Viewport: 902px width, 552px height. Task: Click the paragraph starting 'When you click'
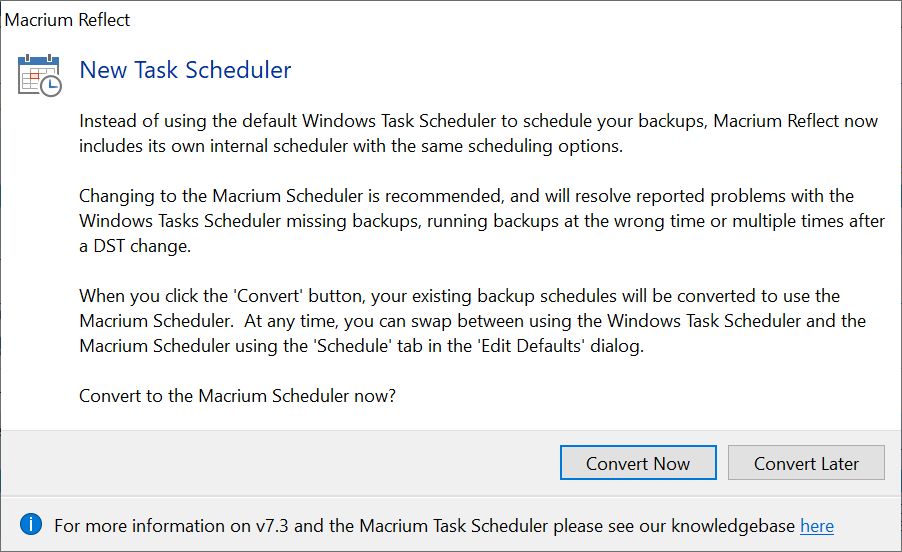coord(472,321)
